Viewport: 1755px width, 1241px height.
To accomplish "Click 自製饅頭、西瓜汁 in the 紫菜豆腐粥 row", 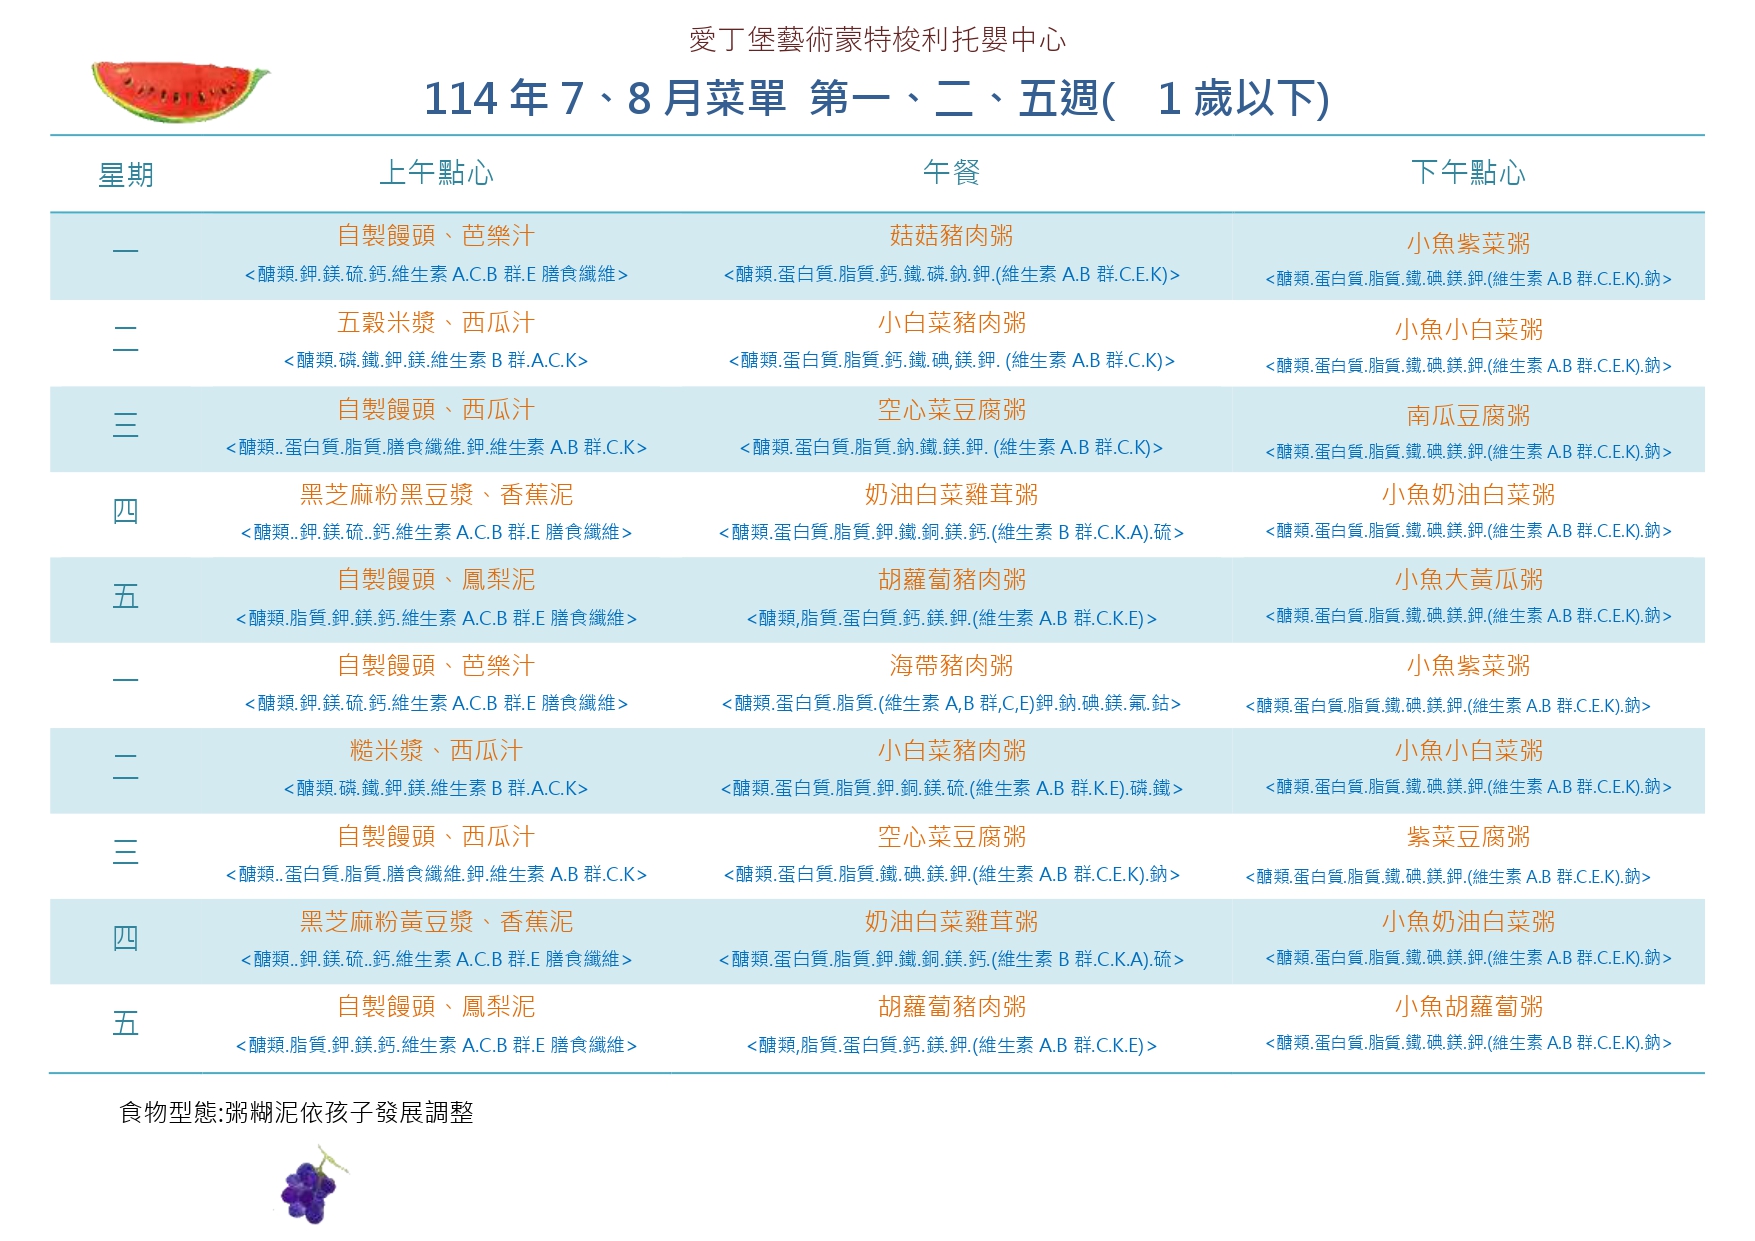I will click(436, 837).
